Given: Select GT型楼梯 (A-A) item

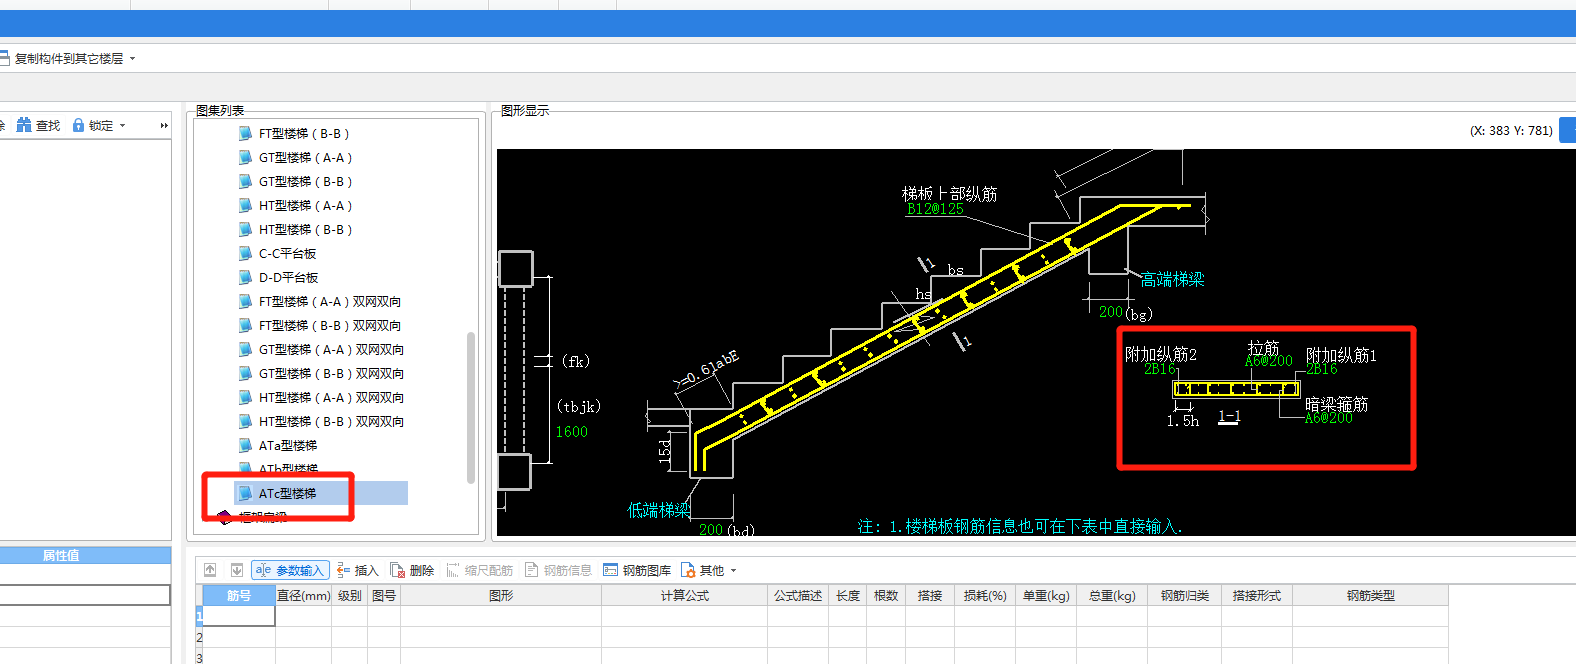Looking at the screenshot, I should [x=306, y=157].
